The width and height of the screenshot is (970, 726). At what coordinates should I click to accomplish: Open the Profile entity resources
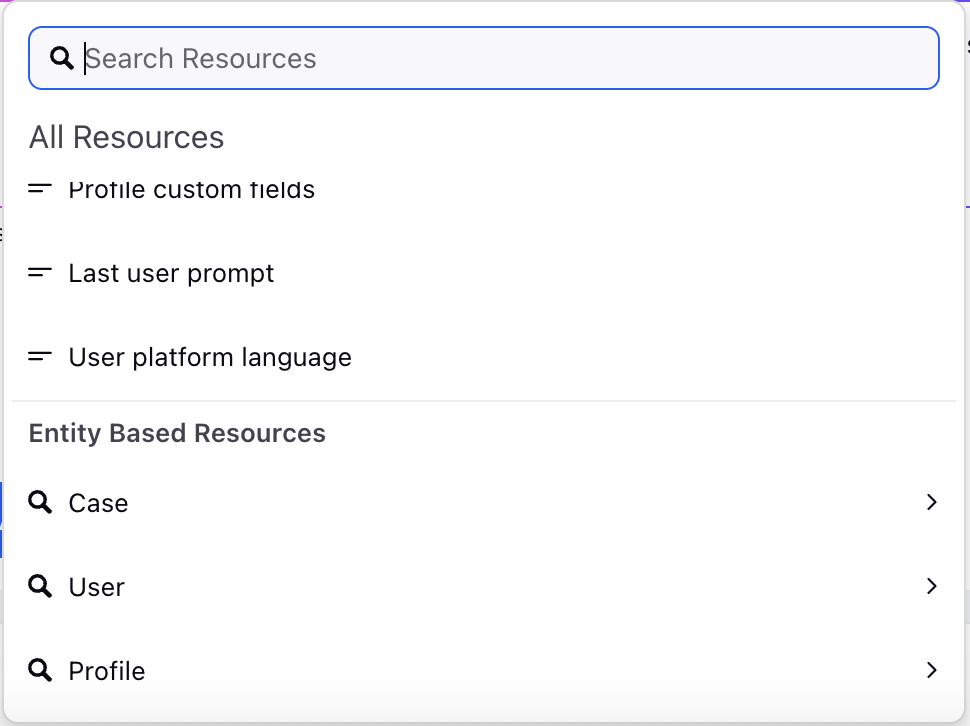(x=484, y=671)
